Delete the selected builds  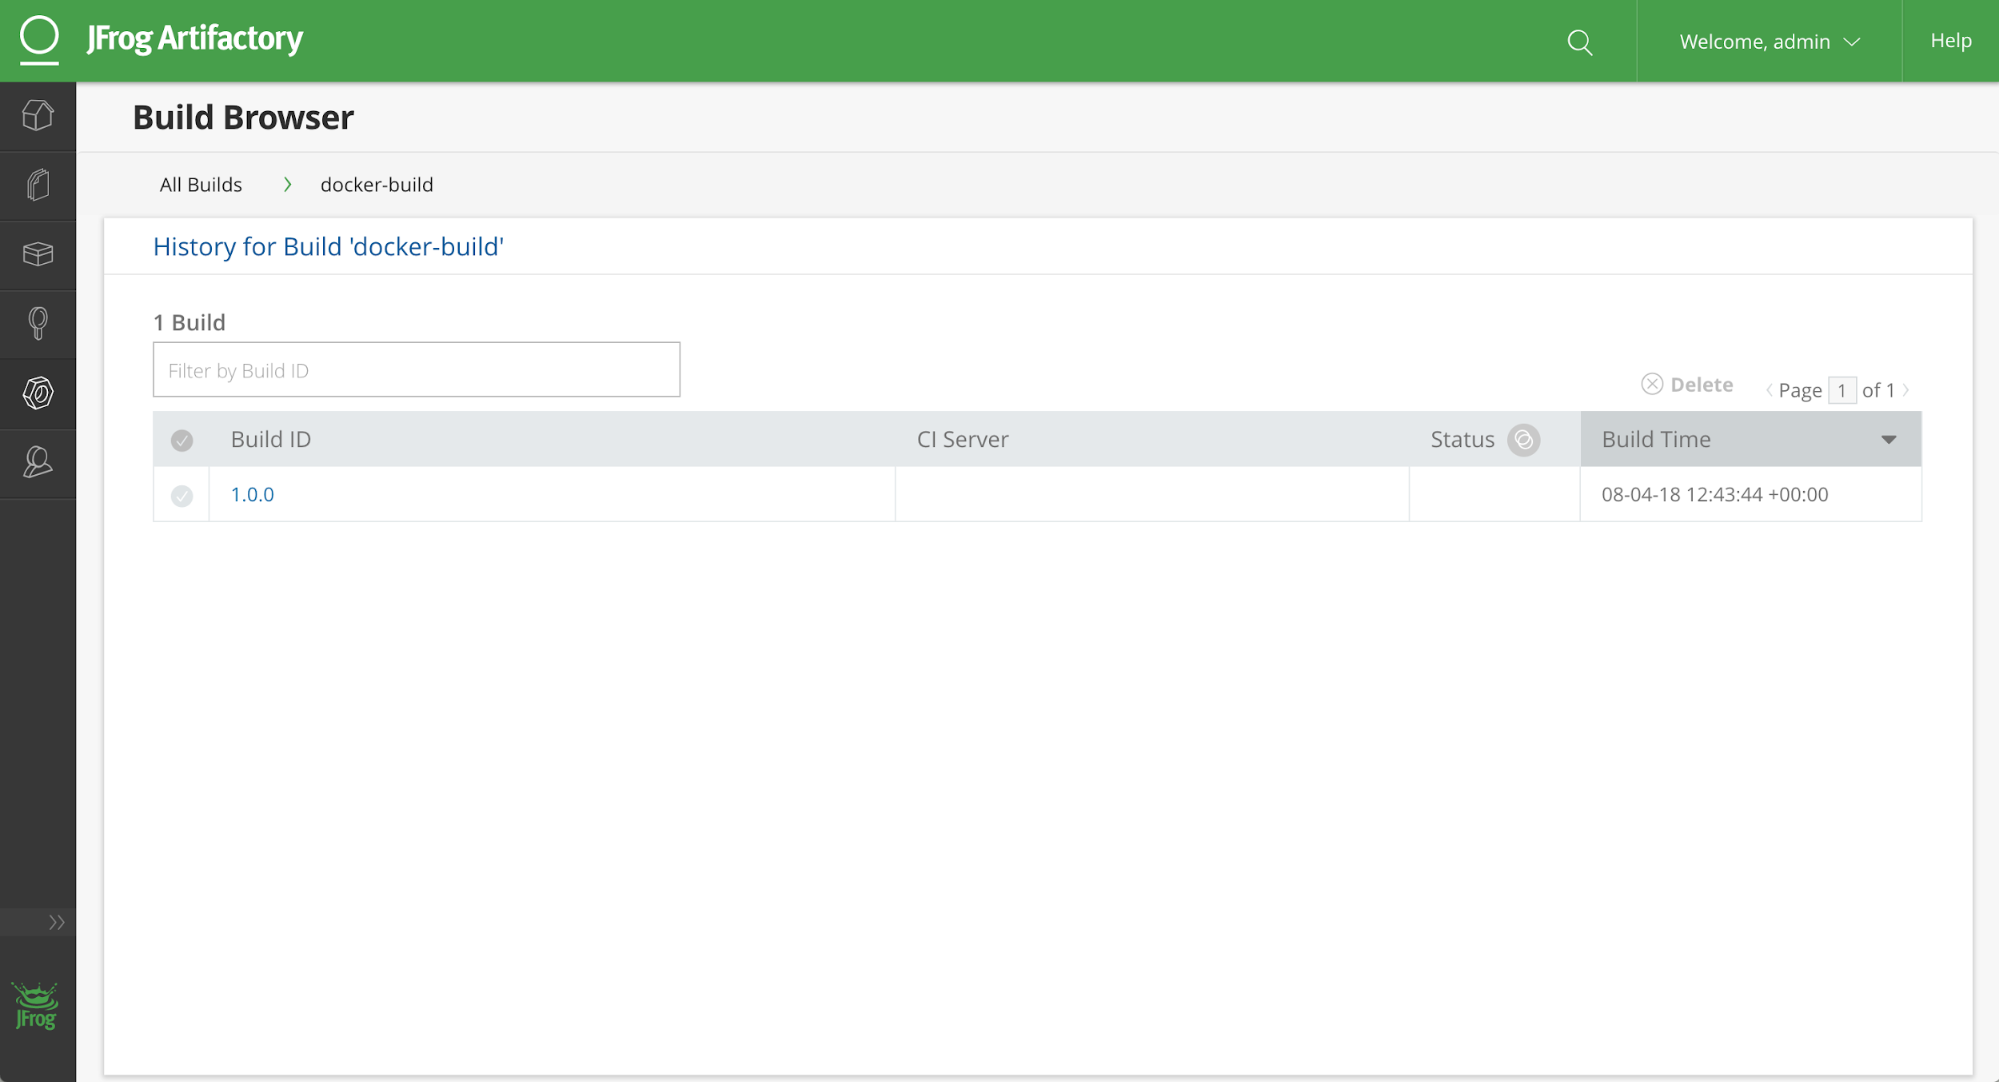1687,384
